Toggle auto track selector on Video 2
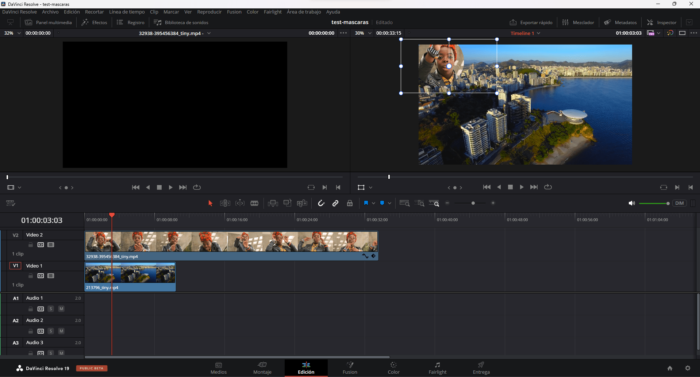Viewport: 700px width, 377px height. [x=41, y=245]
